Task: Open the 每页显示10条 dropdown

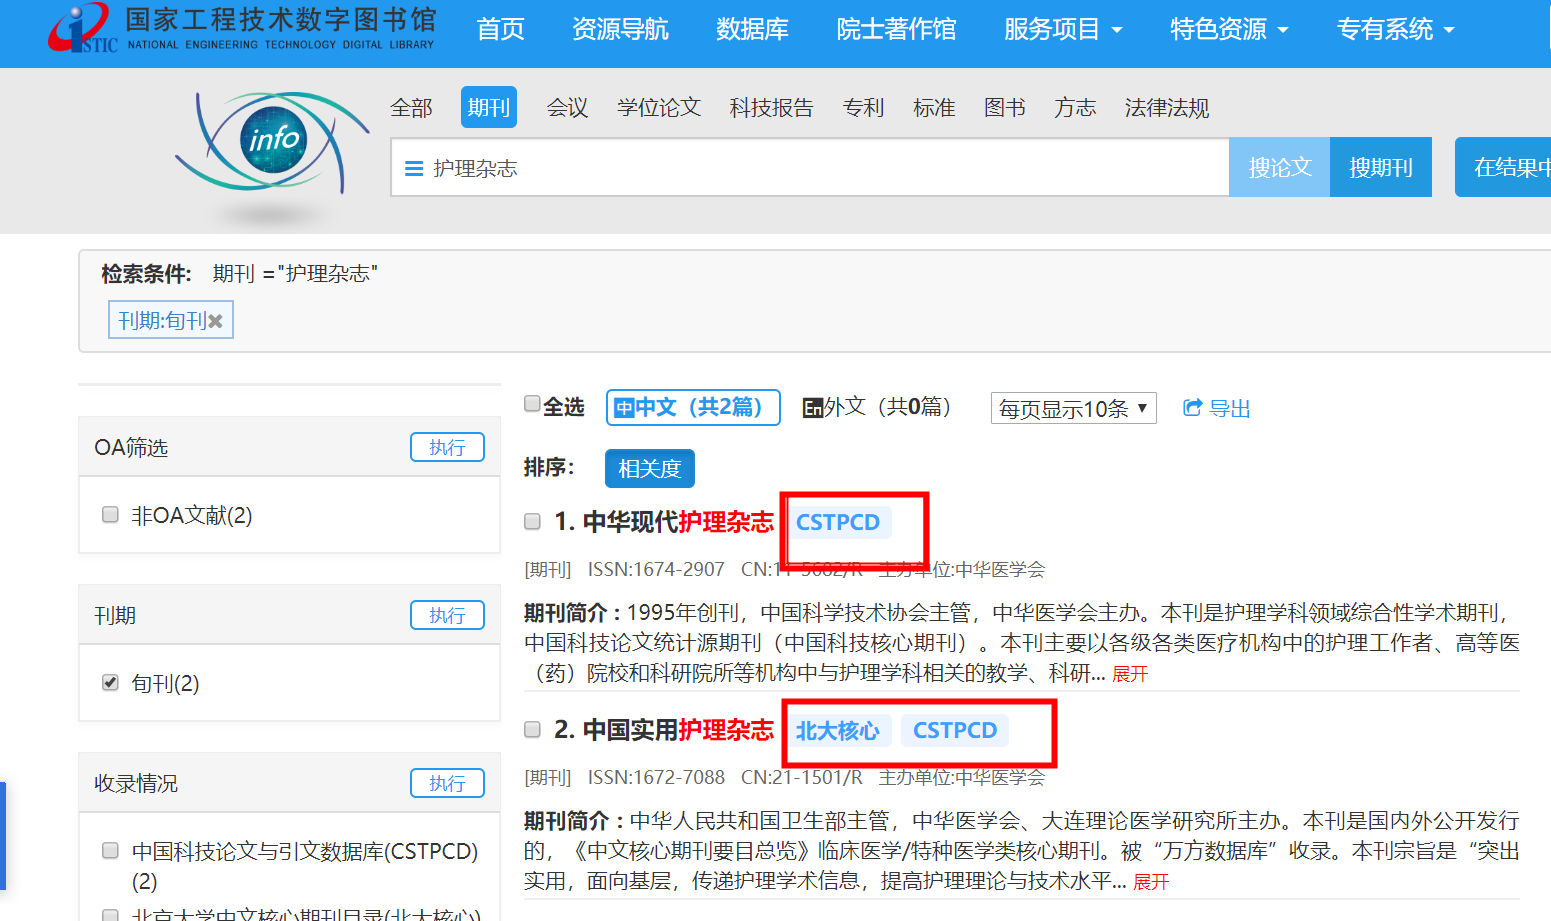Action: [x=1073, y=408]
